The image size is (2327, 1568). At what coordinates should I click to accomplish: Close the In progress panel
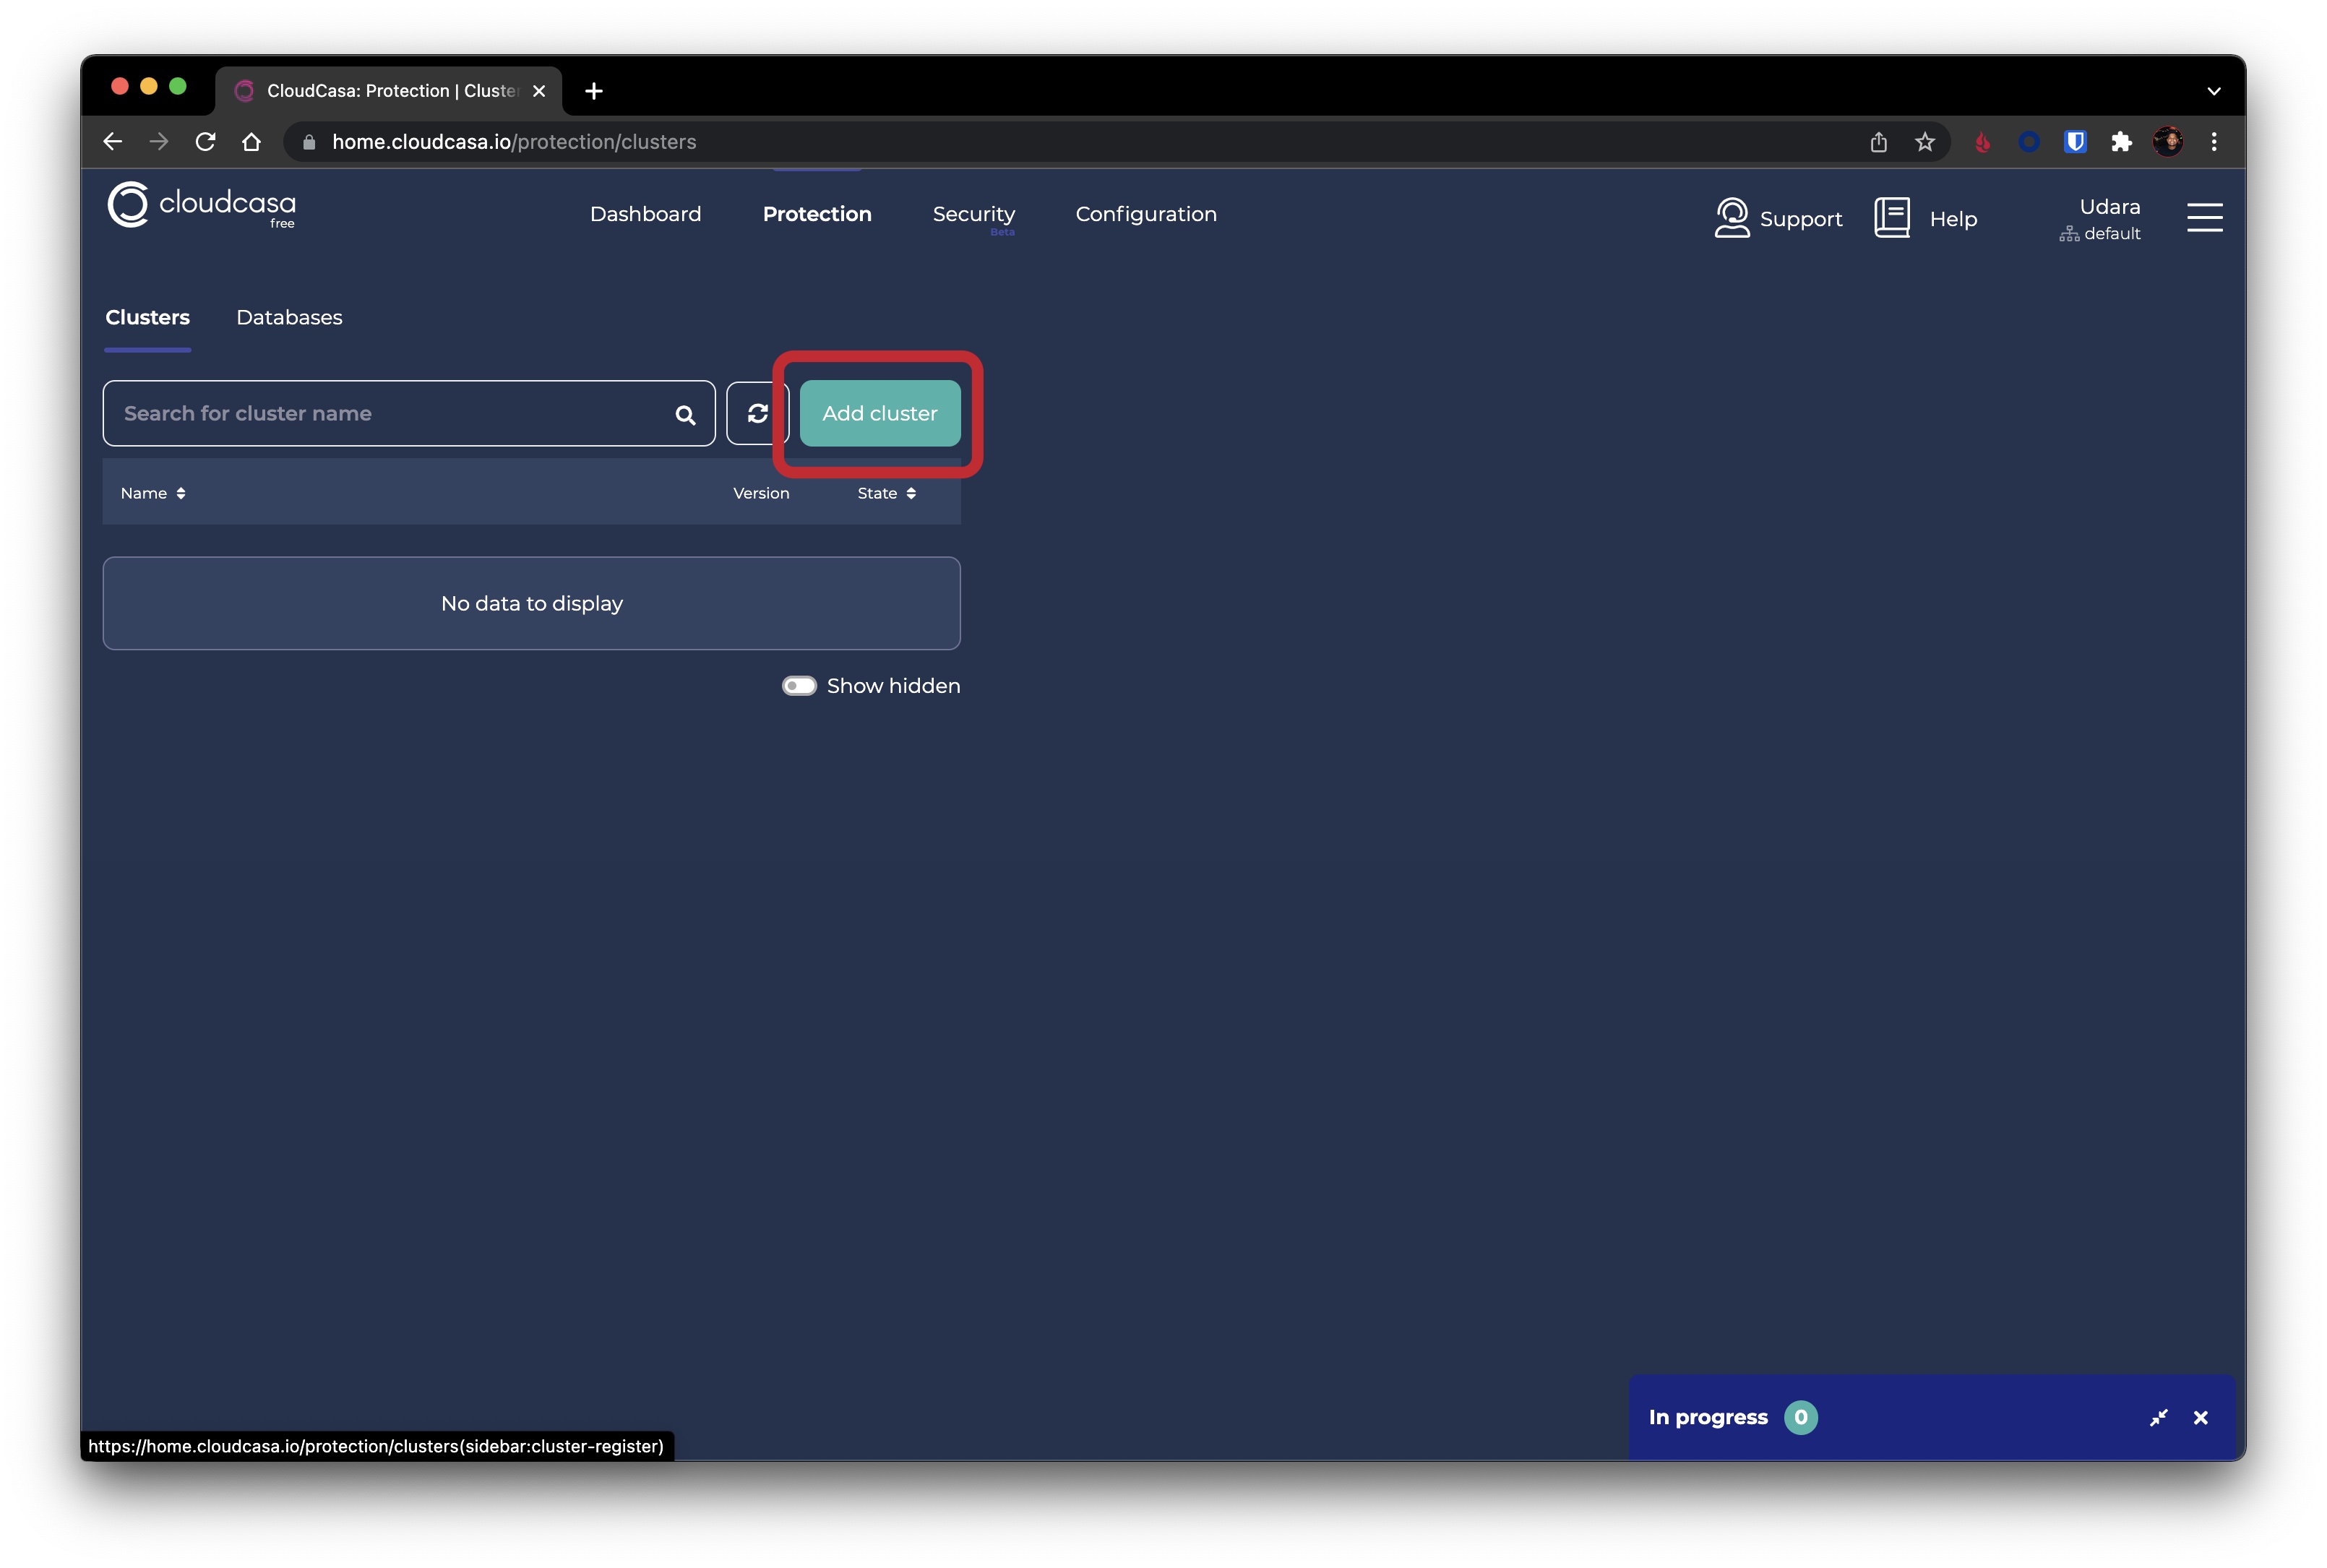point(2200,1417)
